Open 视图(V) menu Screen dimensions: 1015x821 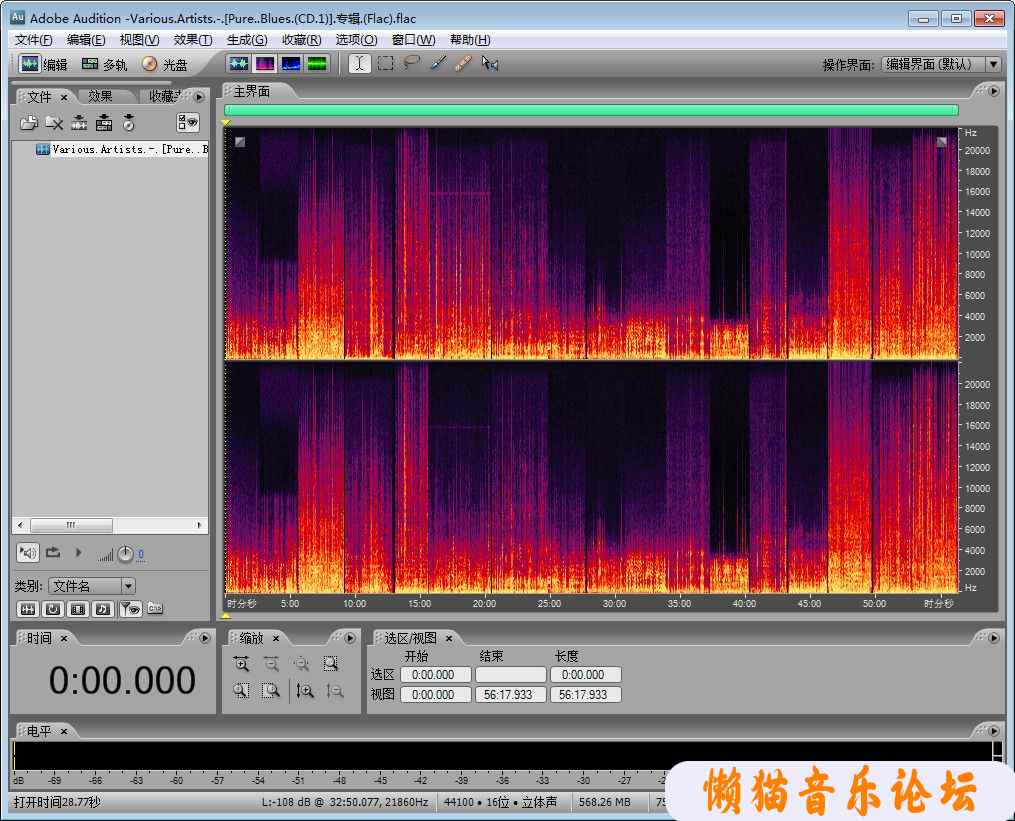click(139, 40)
